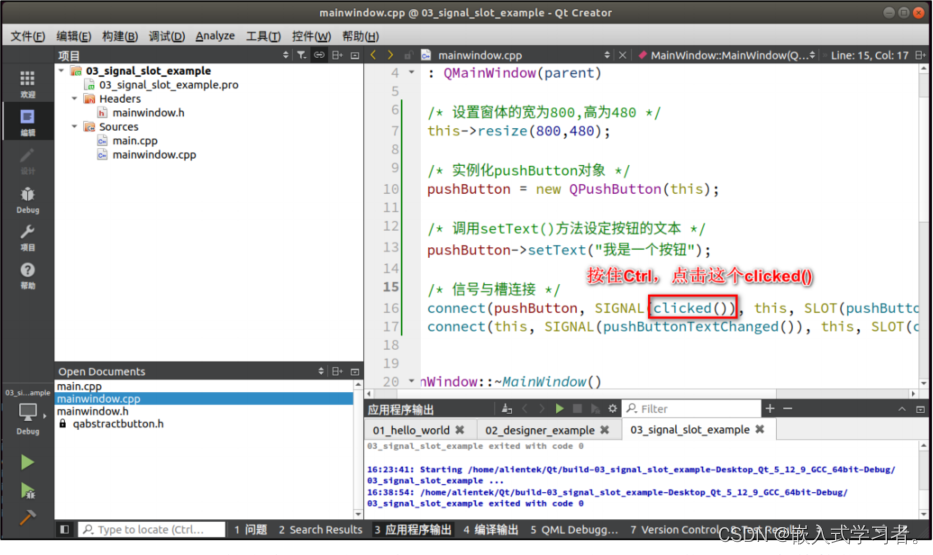Show the 2 Search Results pane
The image size is (933, 555).
click(x=320, y=529)
